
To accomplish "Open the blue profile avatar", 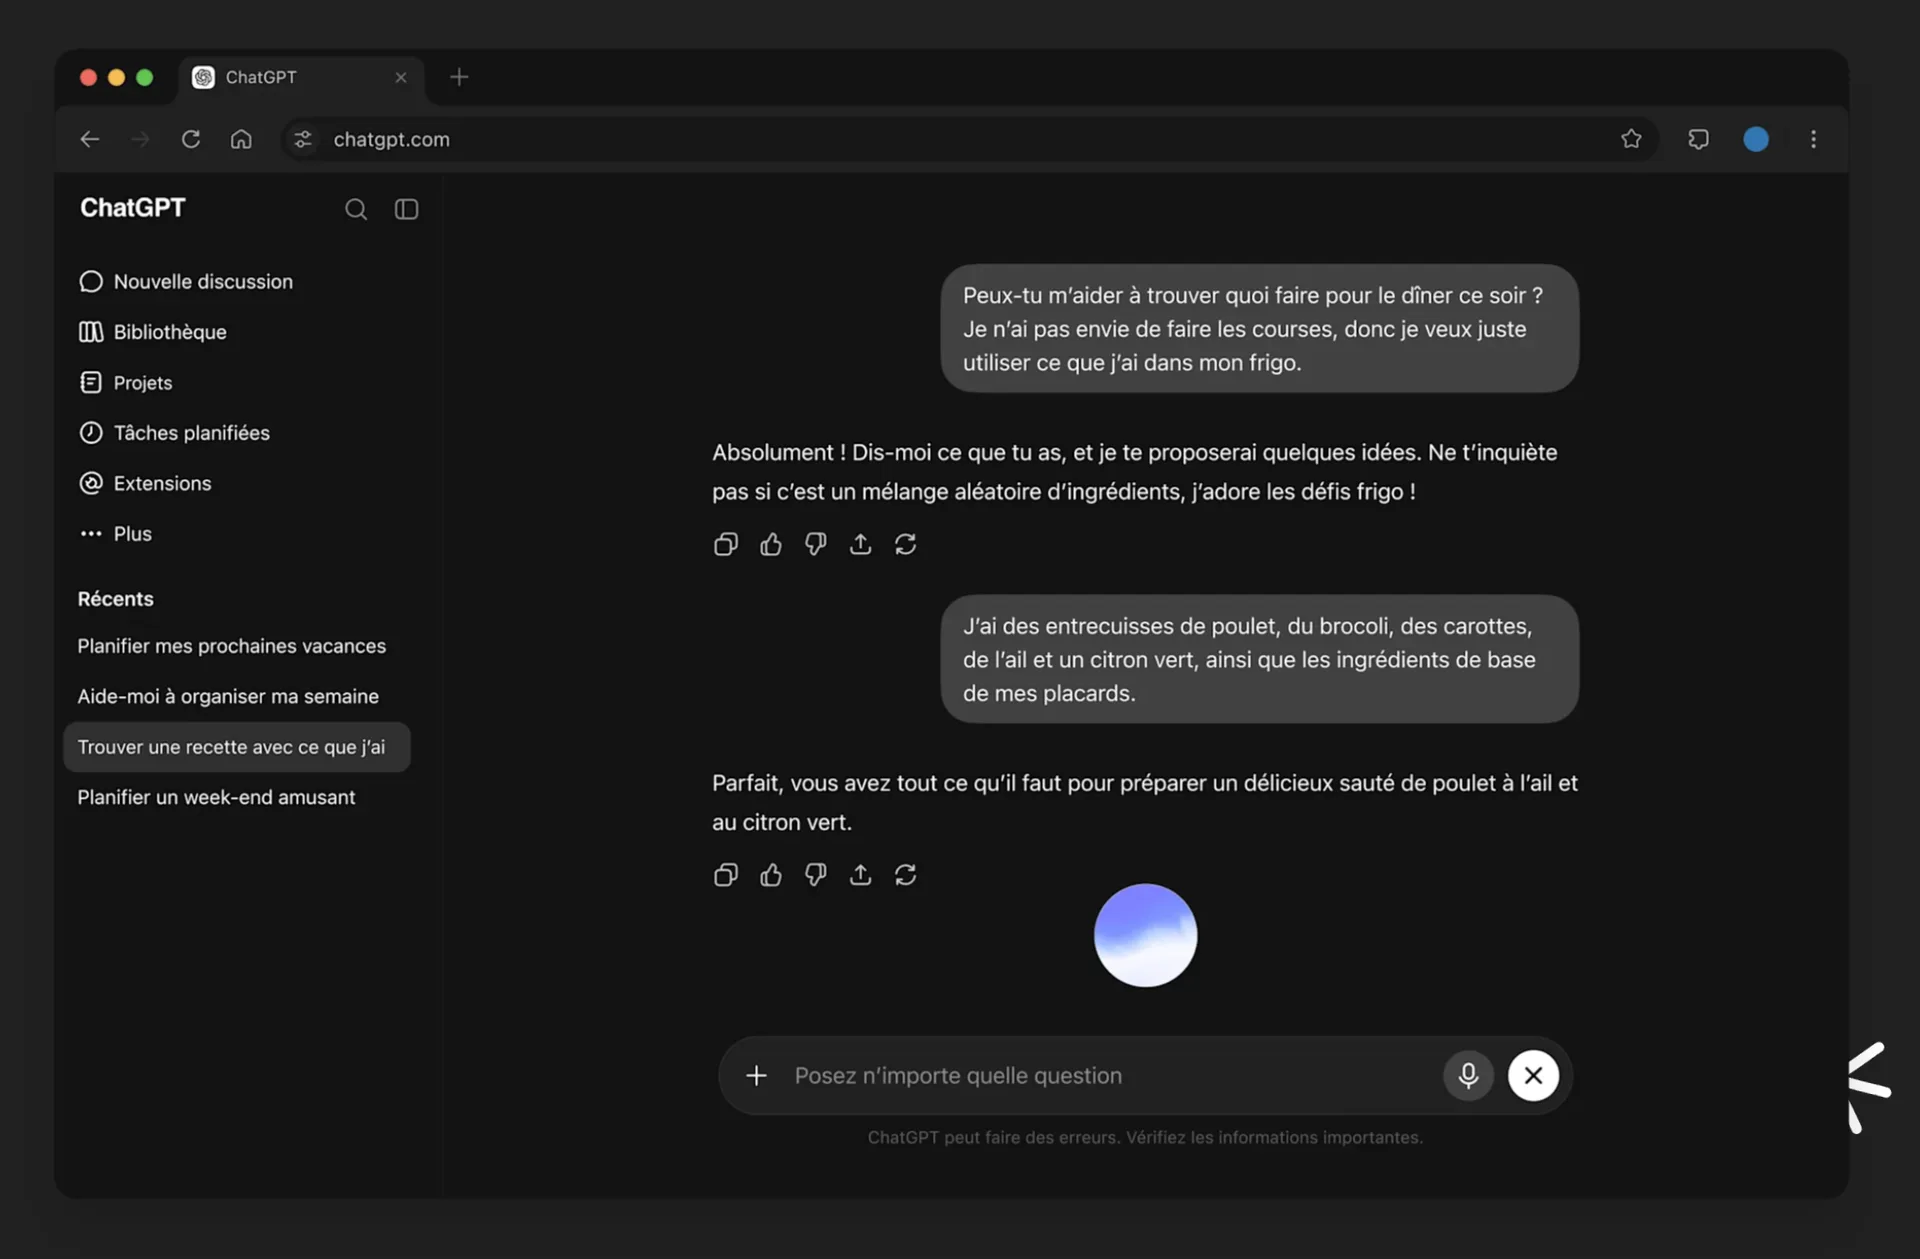I will point(1756,139).
